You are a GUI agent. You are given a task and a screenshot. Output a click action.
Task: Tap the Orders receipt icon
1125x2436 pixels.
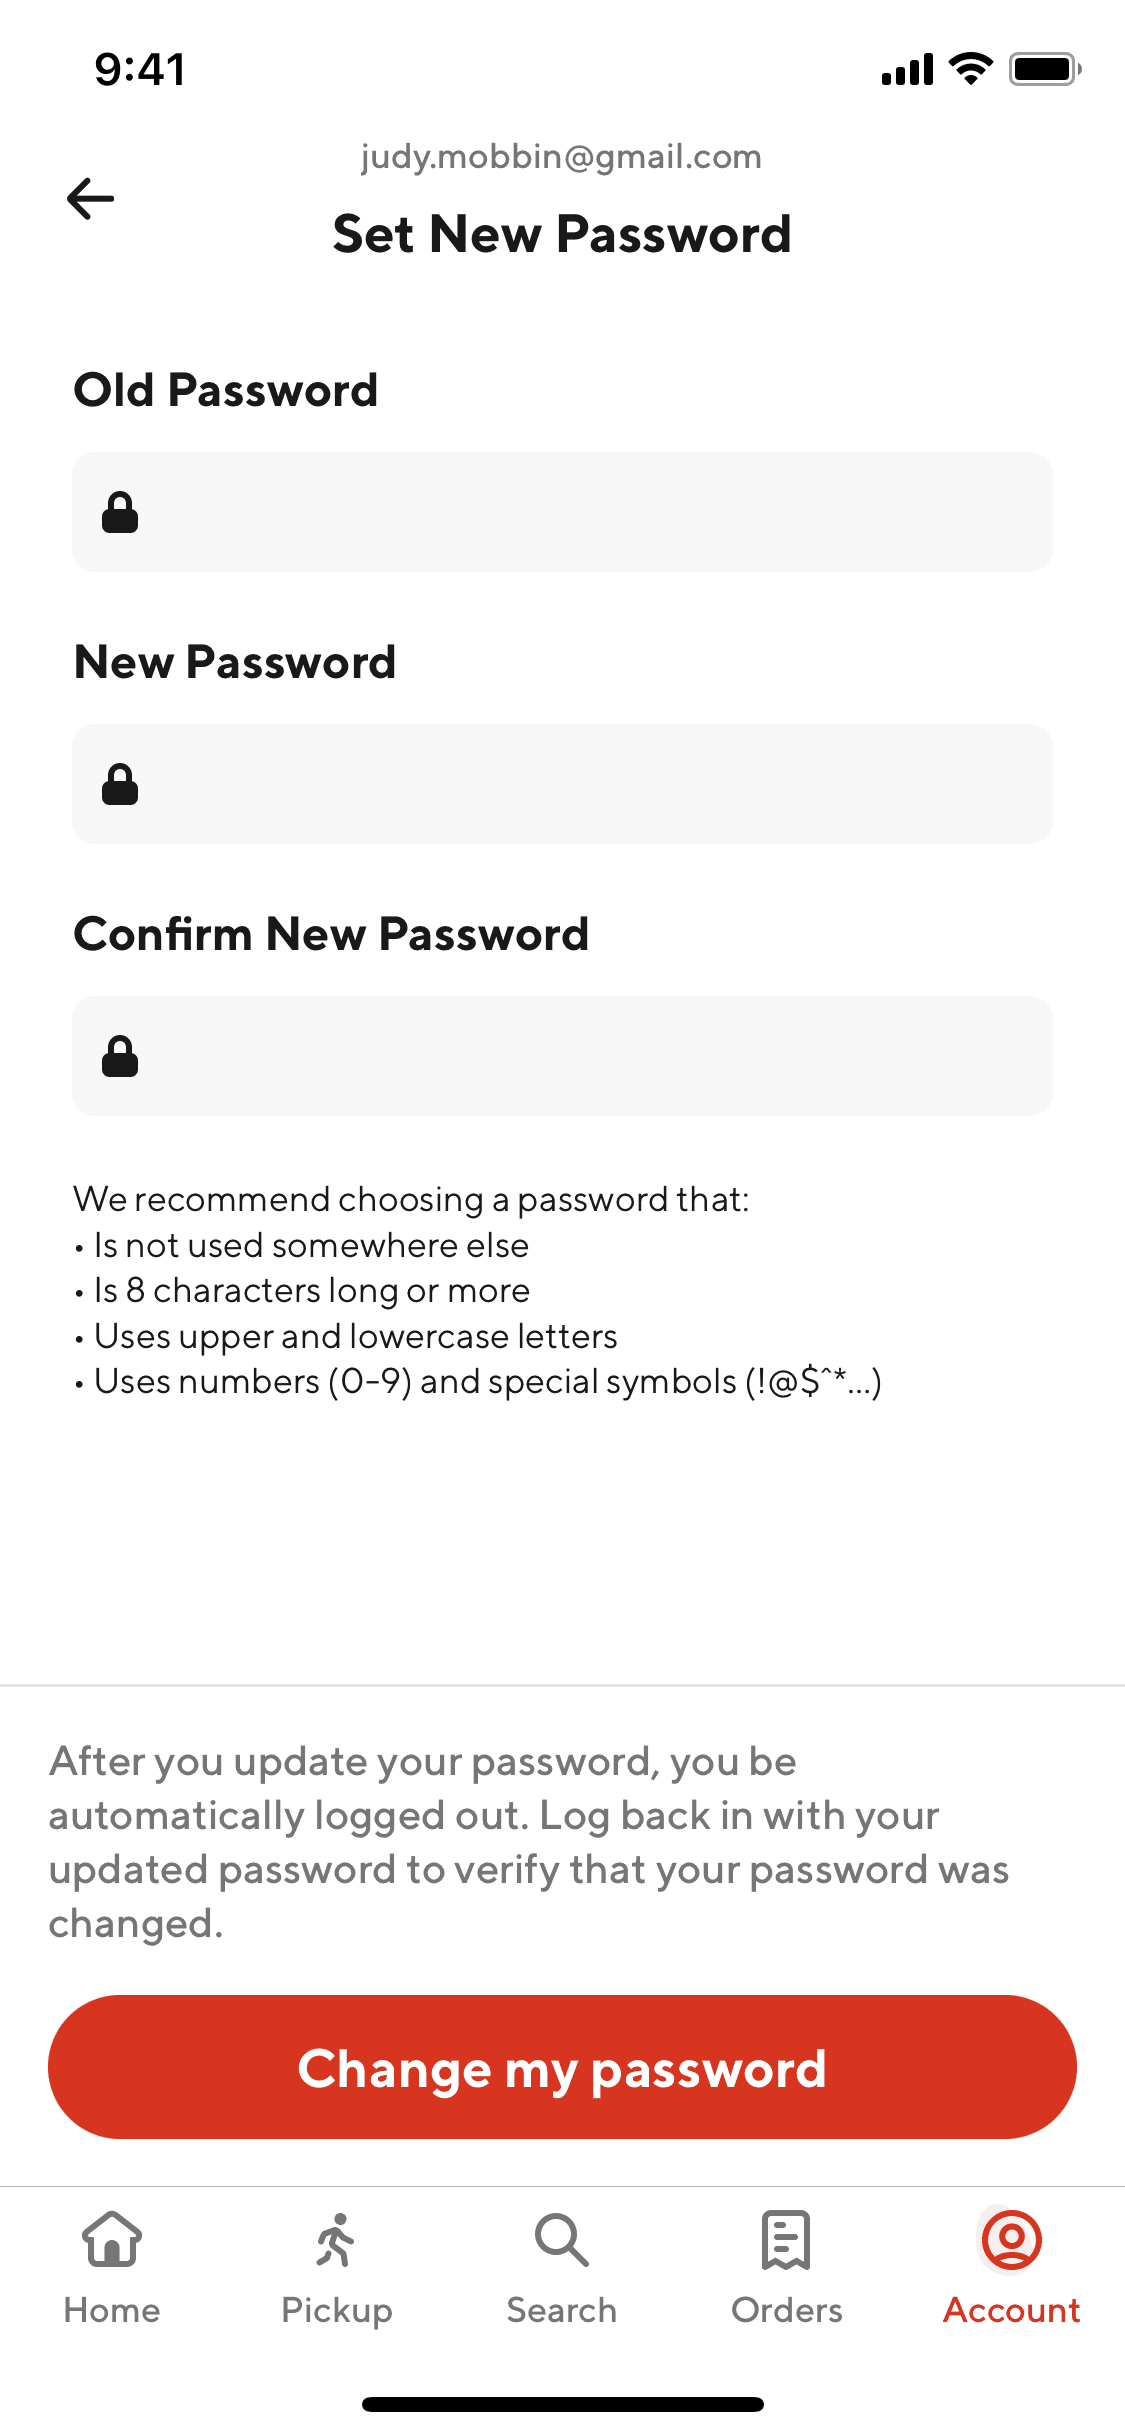(x=786, y=2239)
